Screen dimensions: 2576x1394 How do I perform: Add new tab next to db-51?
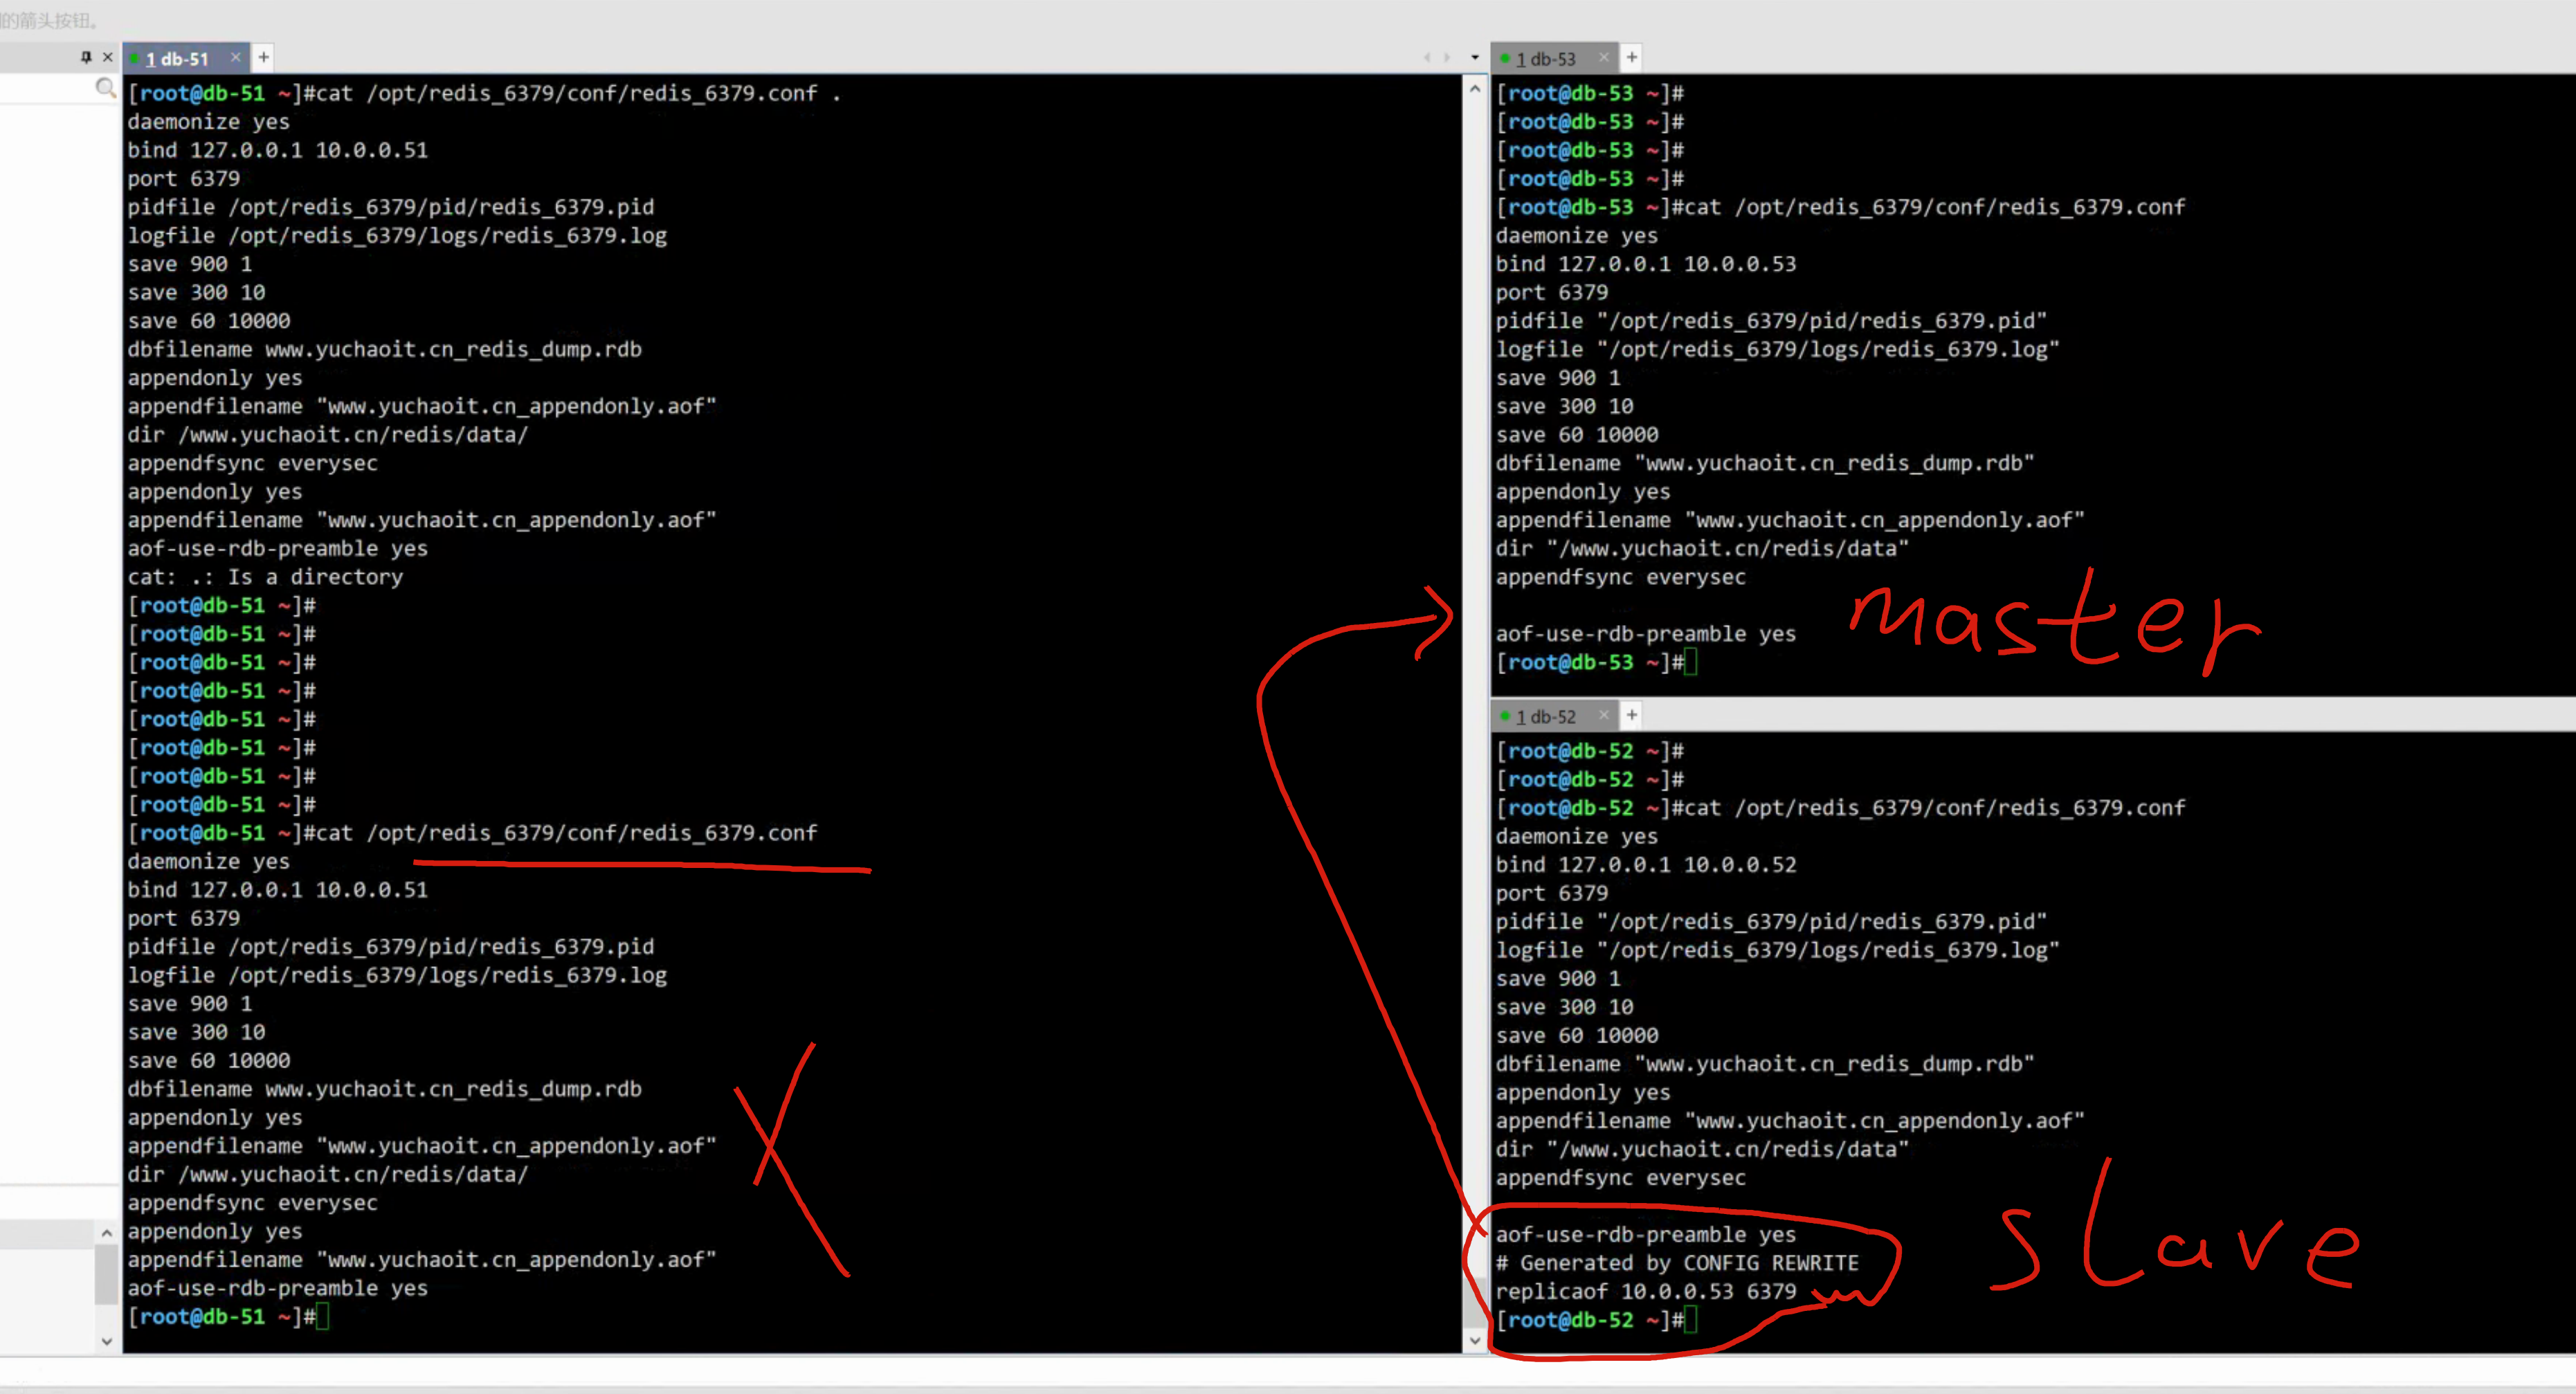(x=264, y=58)
